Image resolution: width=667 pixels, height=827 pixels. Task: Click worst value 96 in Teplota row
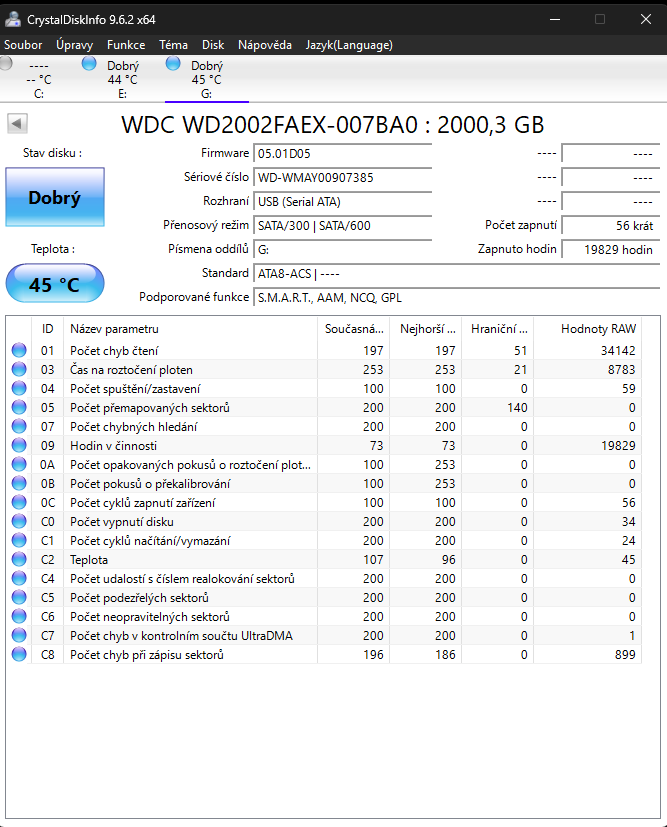coord(449,560)
